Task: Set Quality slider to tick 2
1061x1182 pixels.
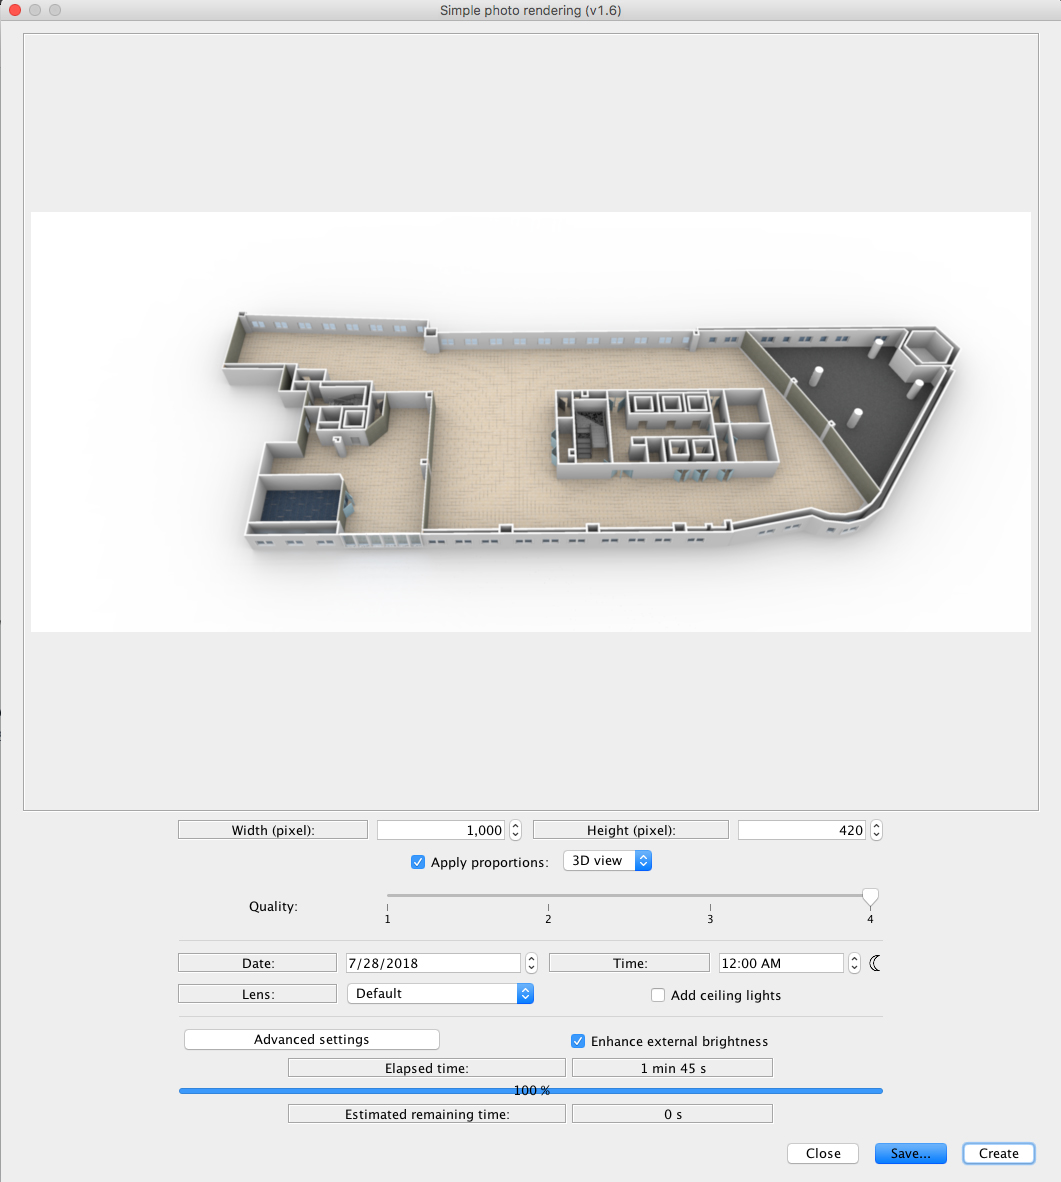Action: pos(548,896)
